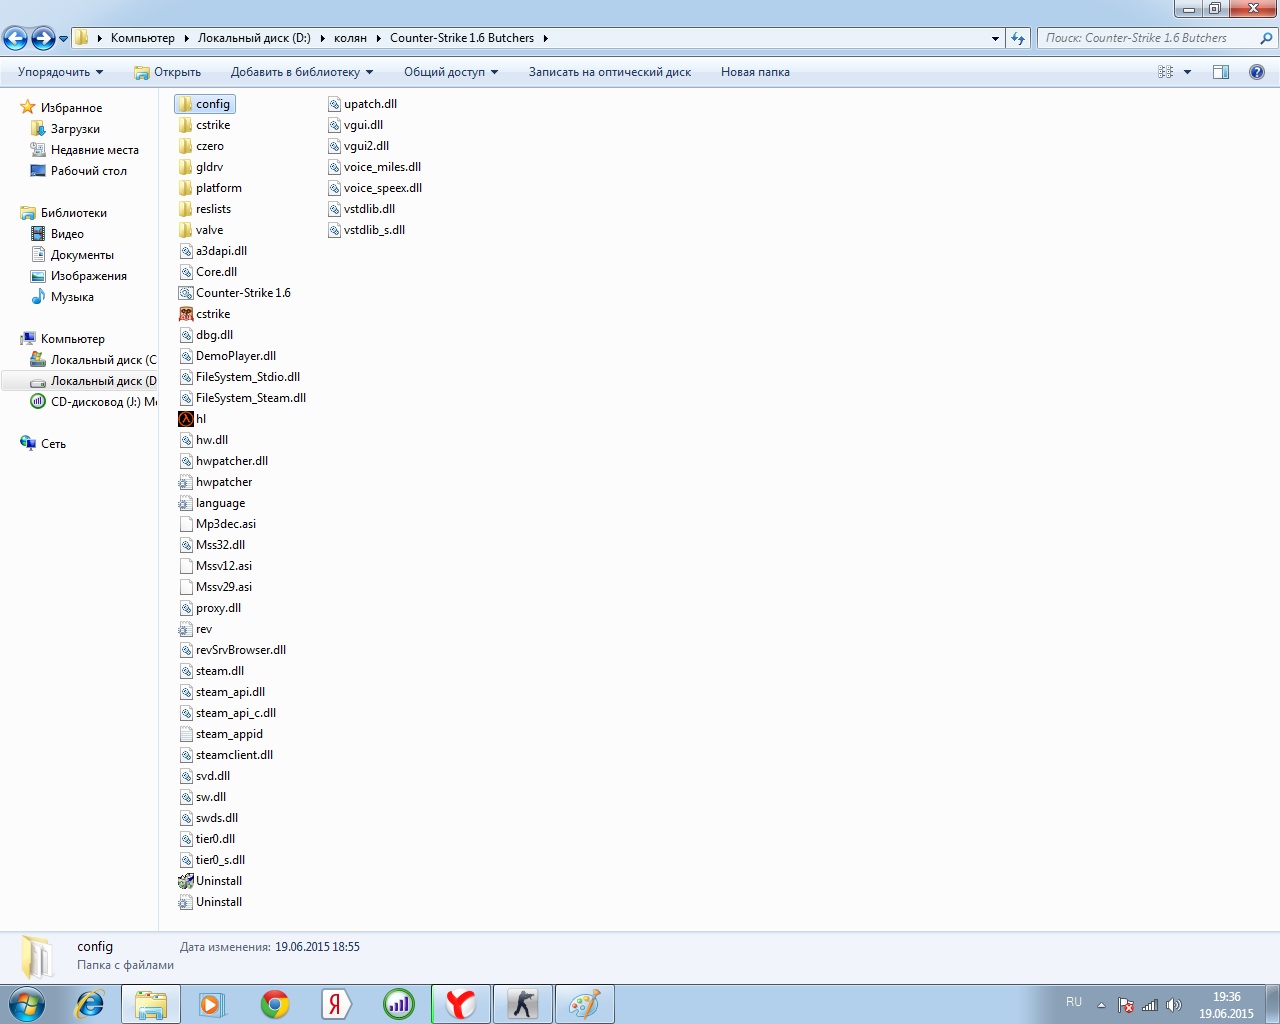This screenshot has width=1280, height=1024.
Task: Select the rev settings file icon
Action: coord(185,629)
